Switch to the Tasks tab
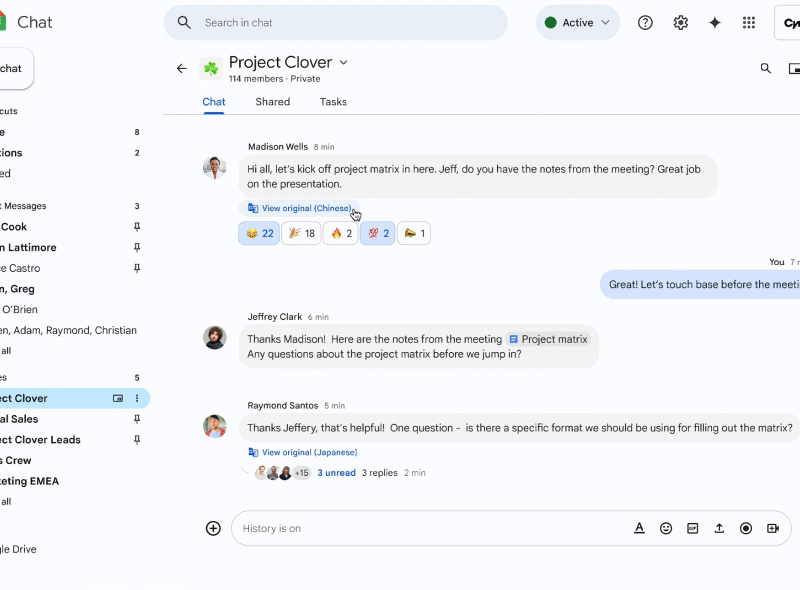800x590 pixels. tap(333, 102)
